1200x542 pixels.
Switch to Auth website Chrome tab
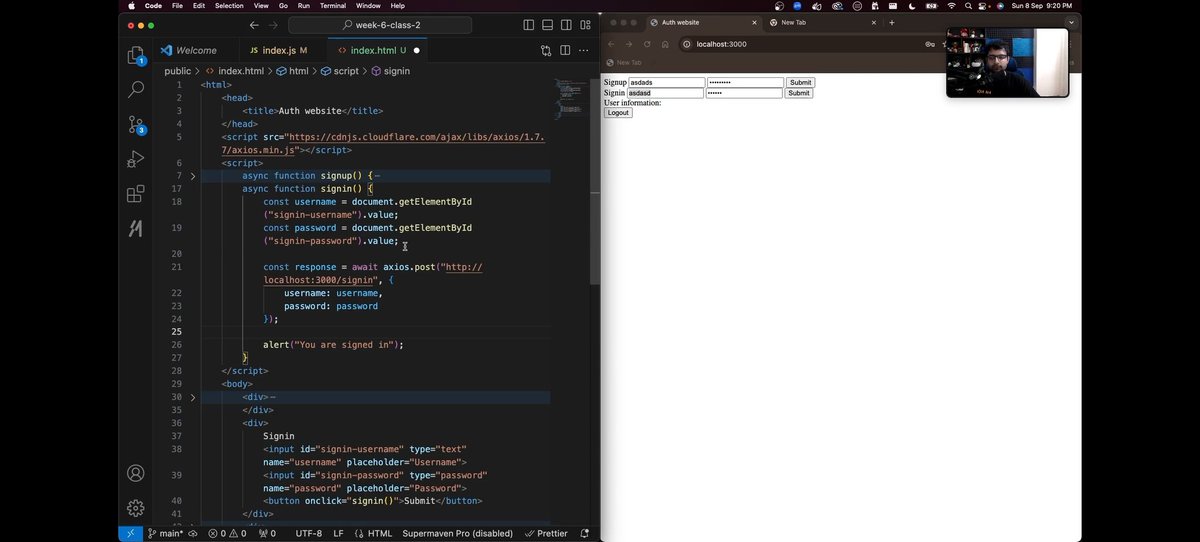coord(704,22)
